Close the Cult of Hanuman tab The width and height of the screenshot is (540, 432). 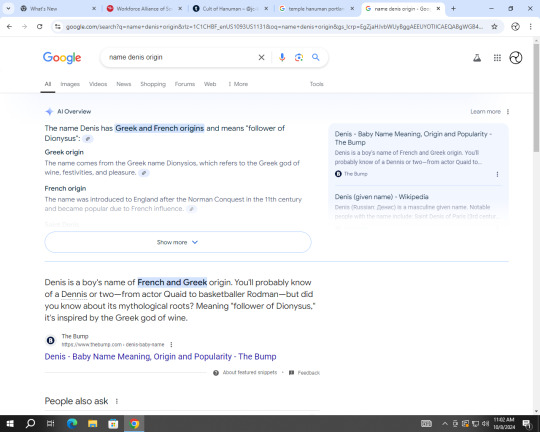point(266,9)
